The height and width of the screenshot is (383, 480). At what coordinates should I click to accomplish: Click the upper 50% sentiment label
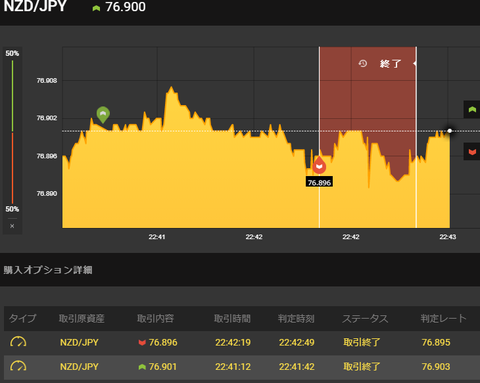point(12,53)
